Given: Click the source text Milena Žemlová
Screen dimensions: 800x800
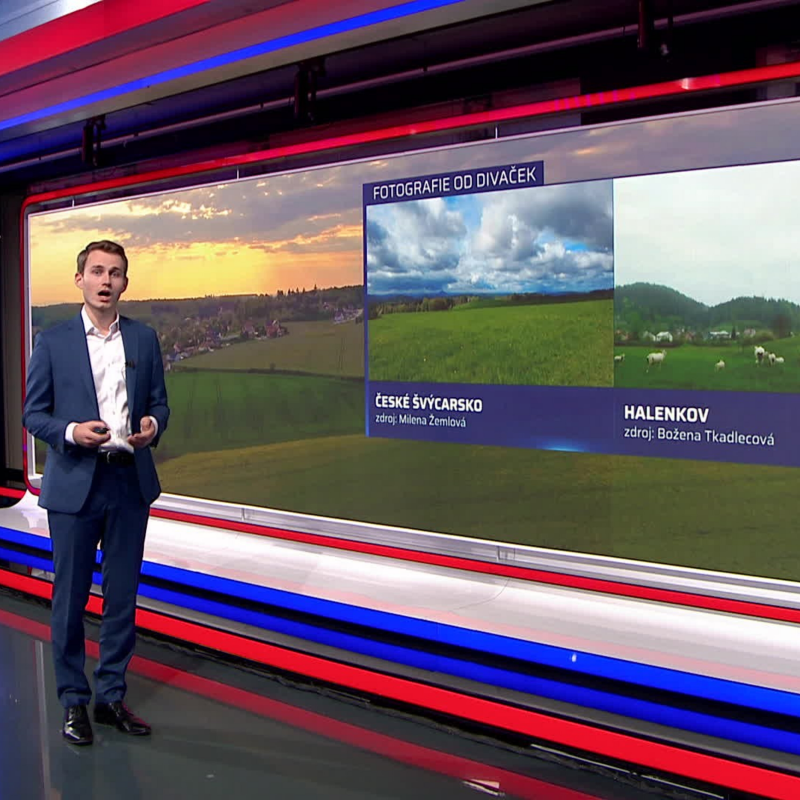Looking at the screenshot, I should click(x=420, y=421).
